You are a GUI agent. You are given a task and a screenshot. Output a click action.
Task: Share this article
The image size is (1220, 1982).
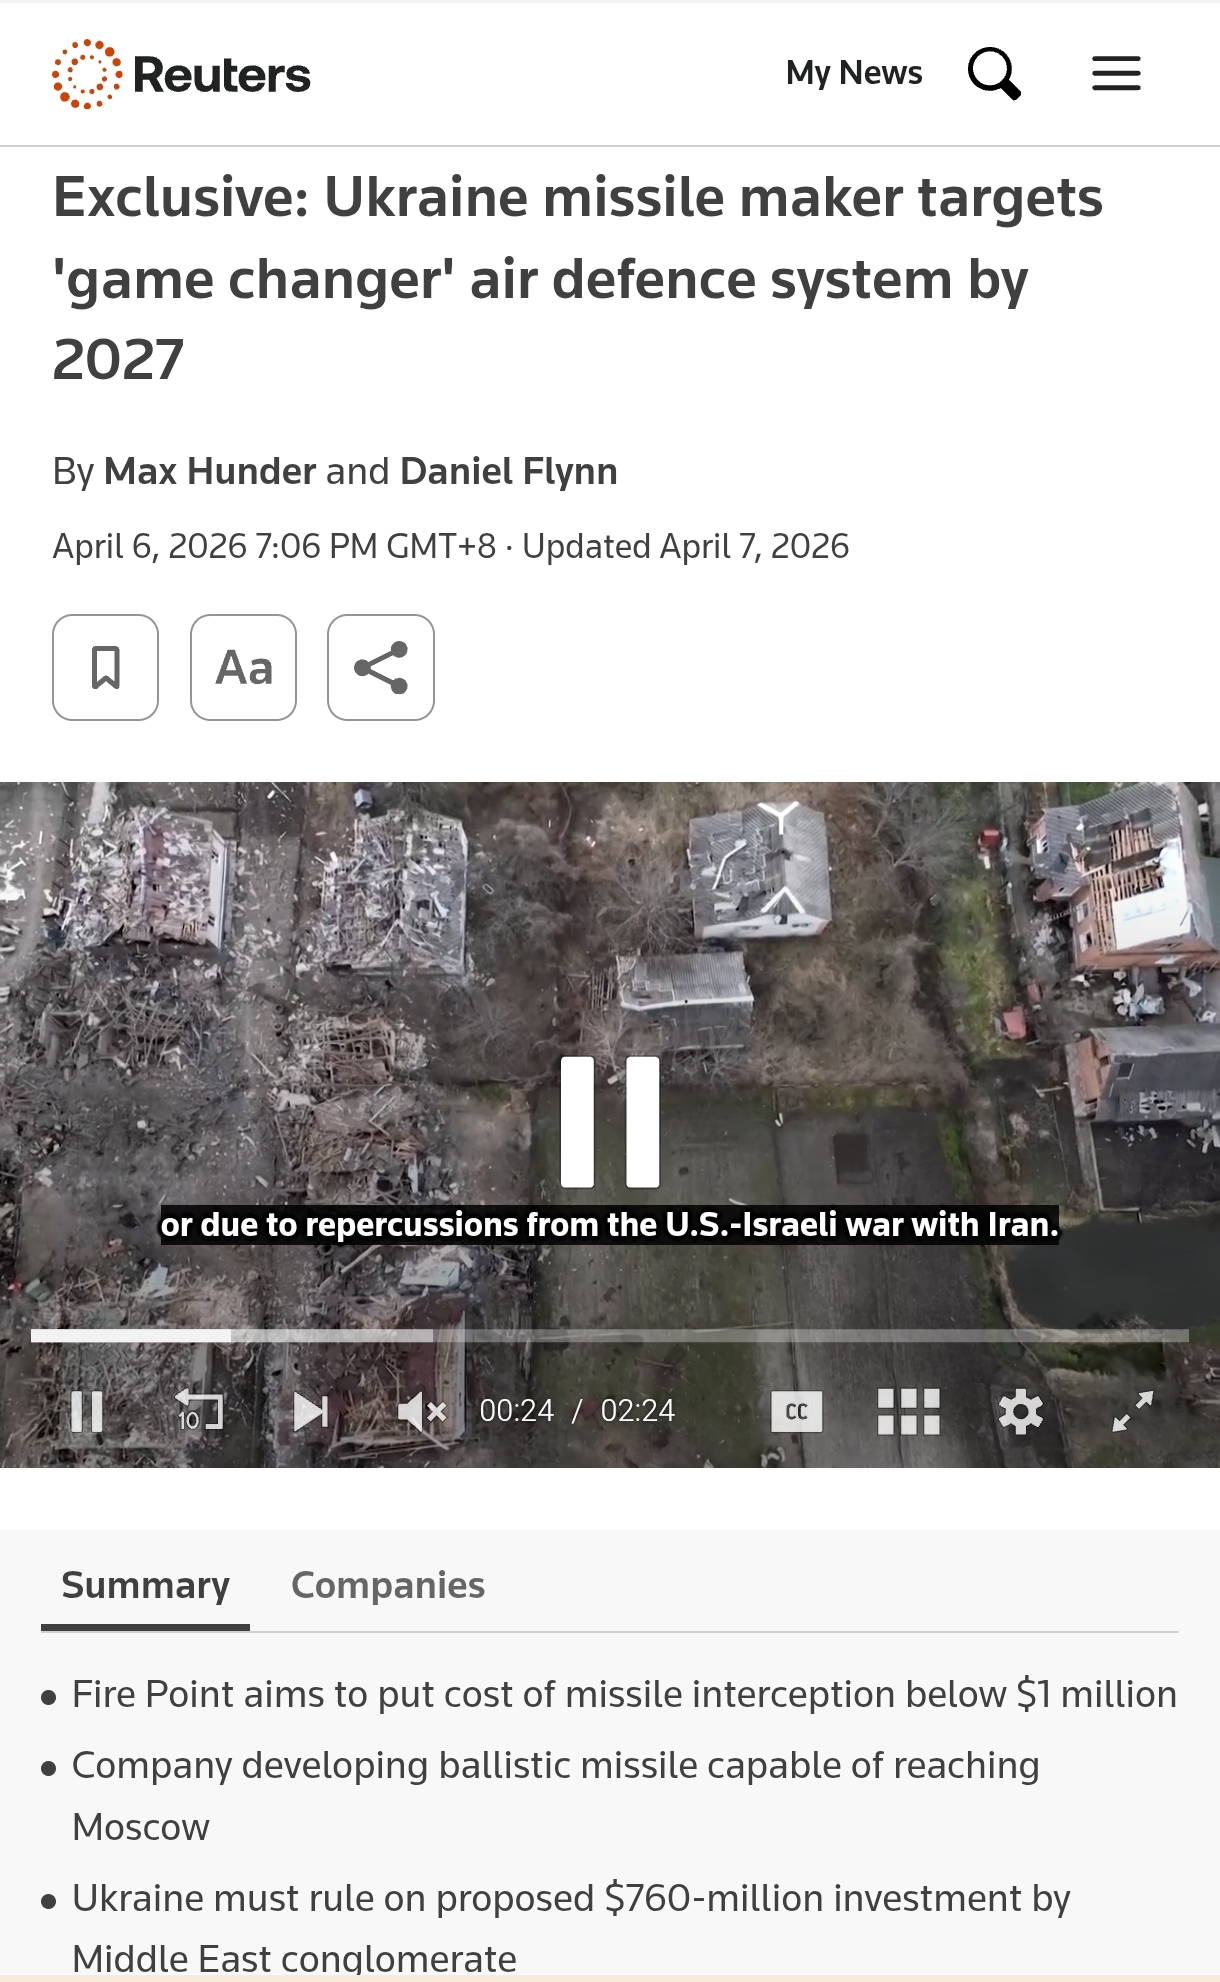[381, 667]
